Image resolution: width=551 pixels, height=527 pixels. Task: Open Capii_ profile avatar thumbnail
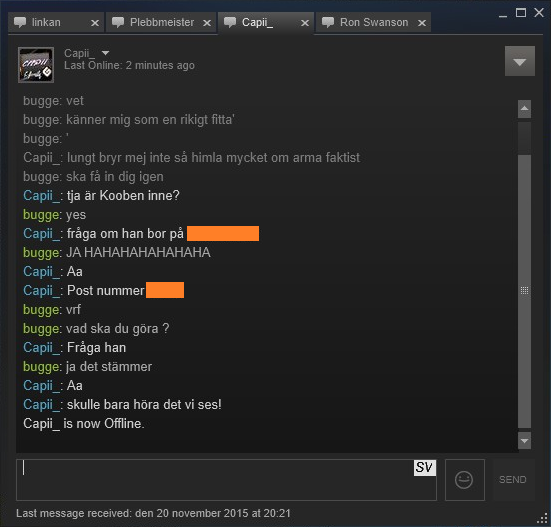(36, 65)
